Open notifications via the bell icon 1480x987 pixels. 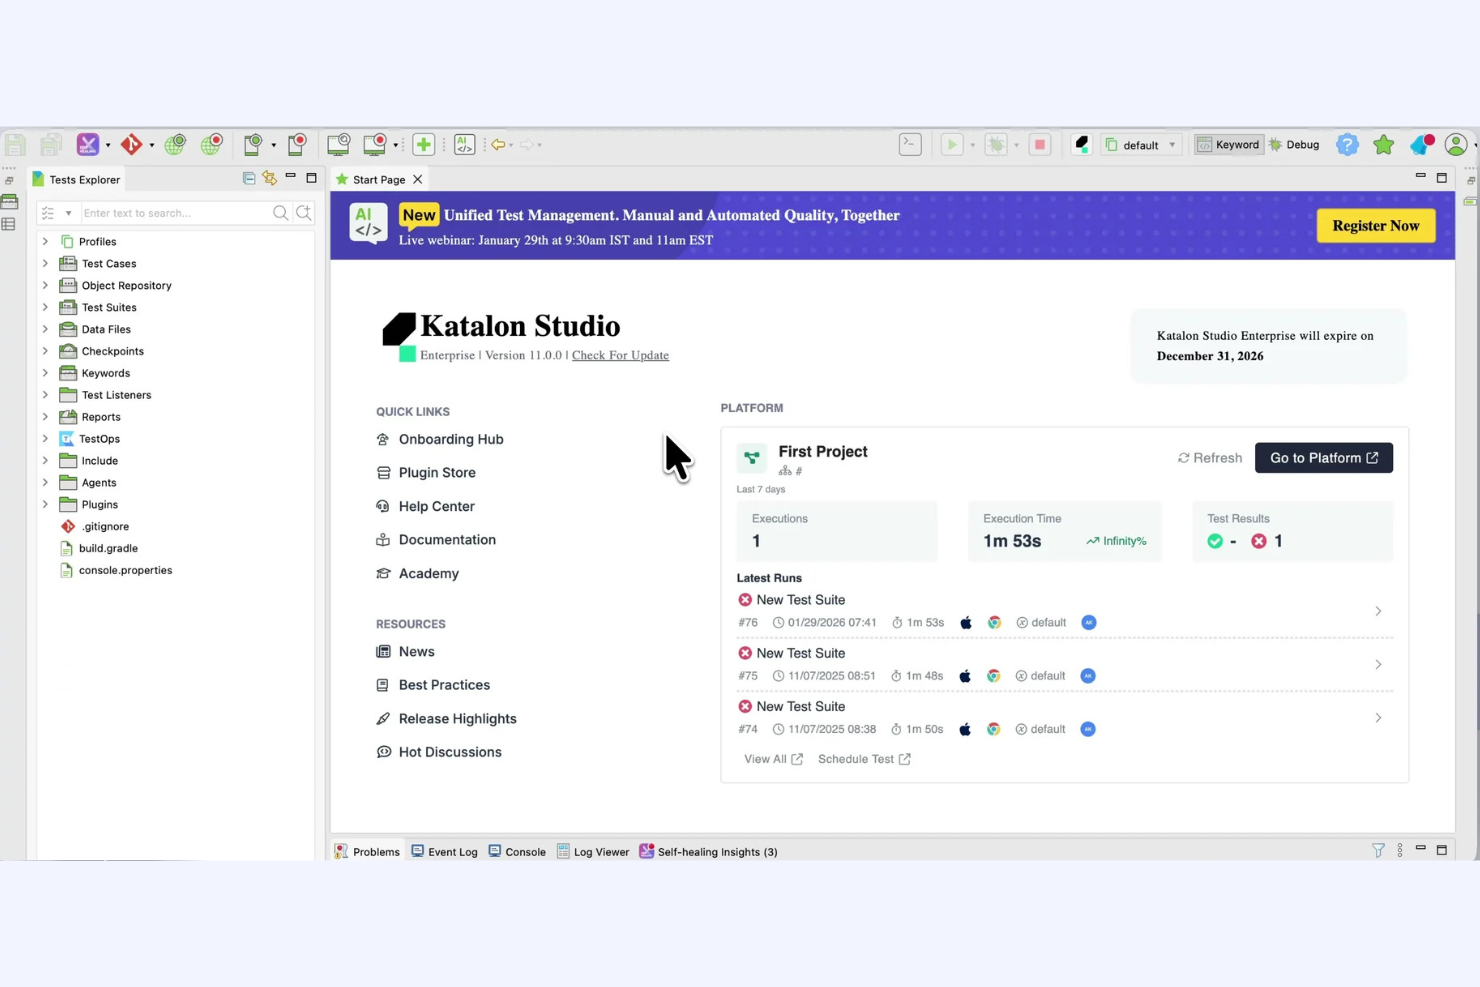(1420, 144)
